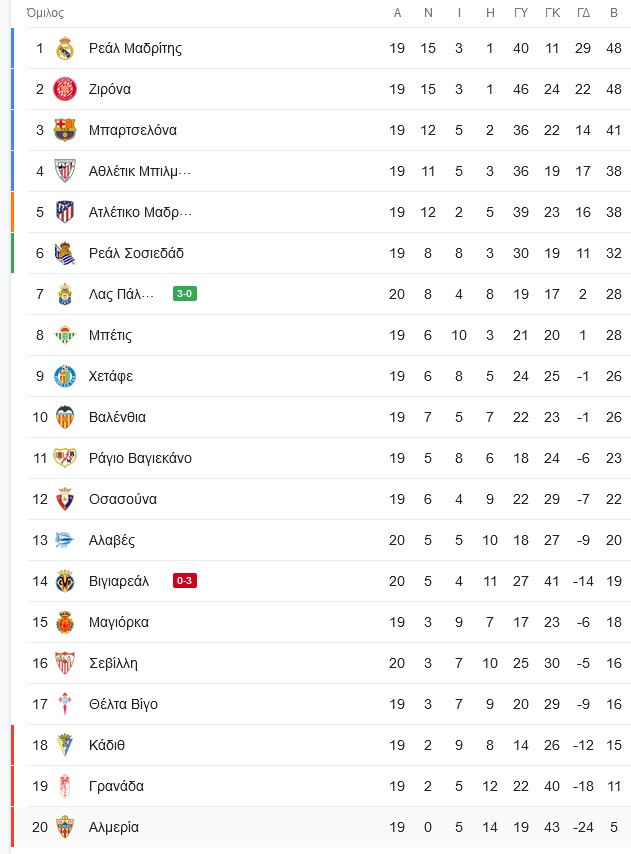Open the green 3-0 result badge
Screen dimensions: 631x854
pos(185,294)
